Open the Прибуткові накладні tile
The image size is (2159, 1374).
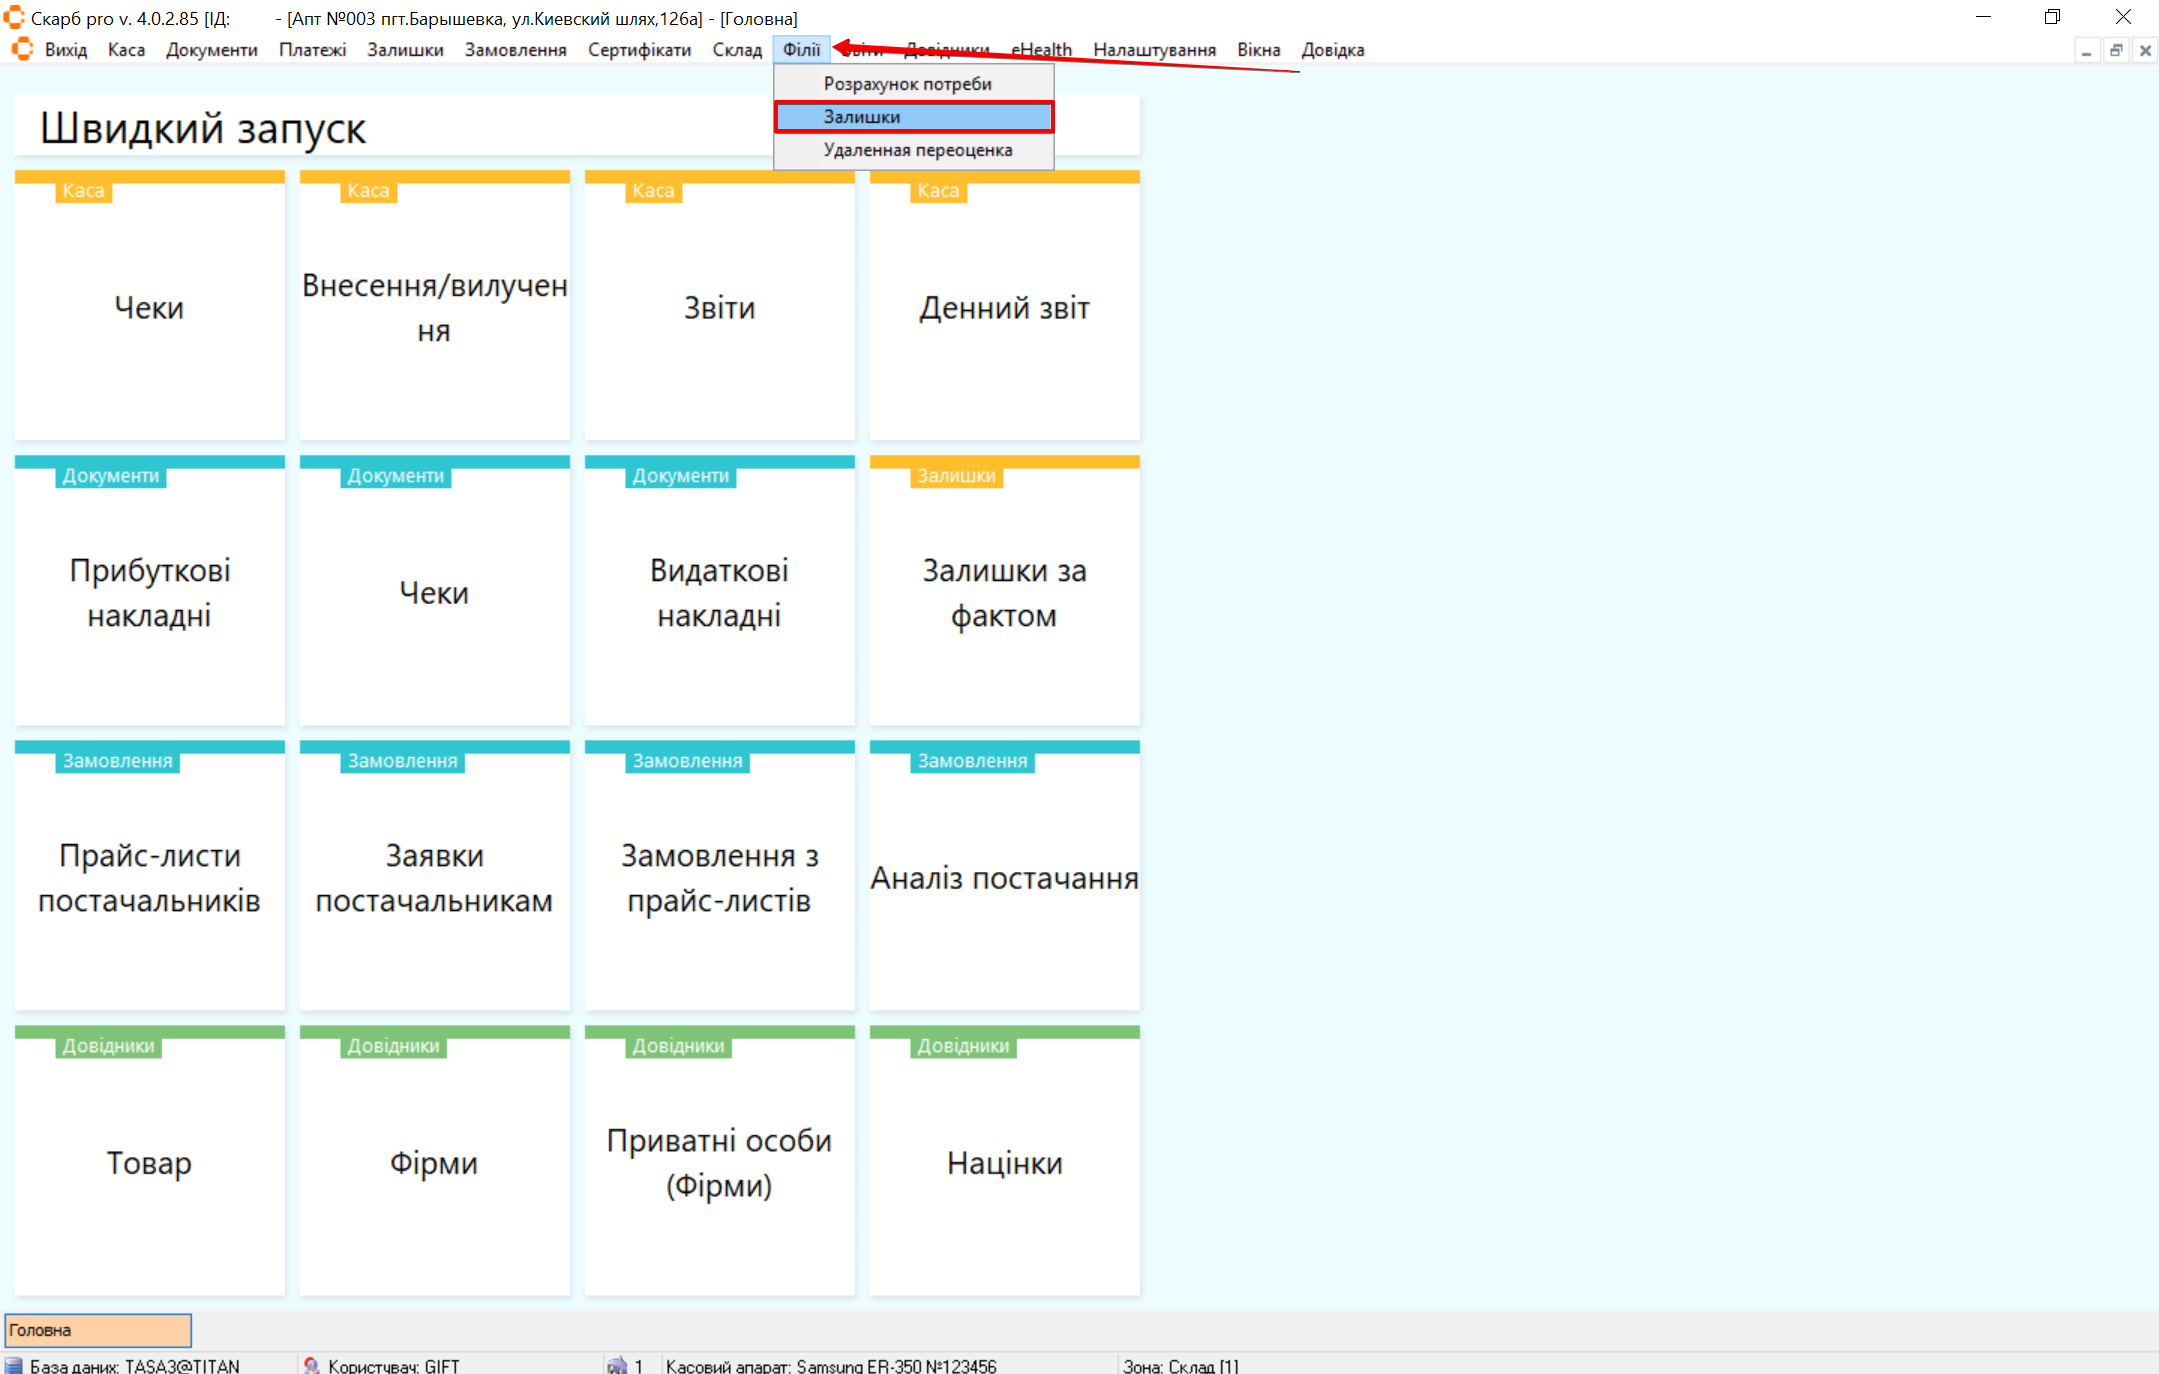pos(149,592)
